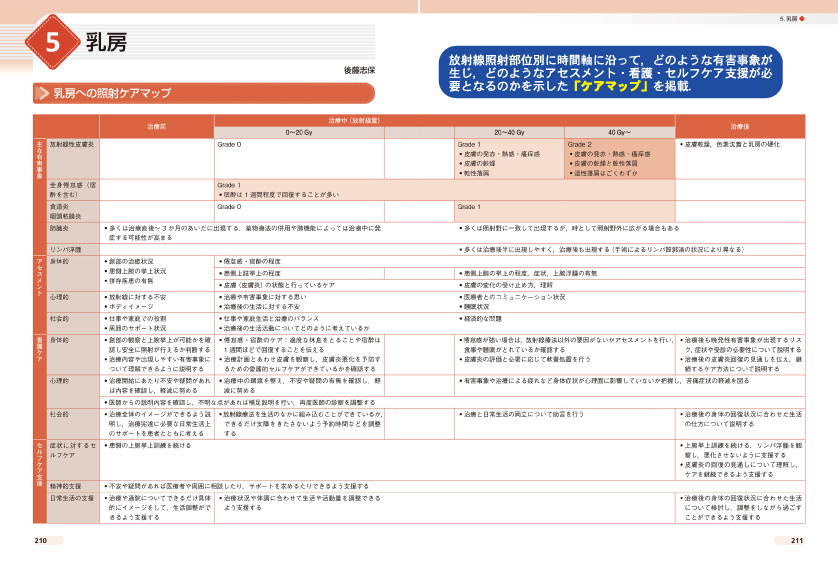Click '併存疾患の有無'
Screen dimensions: 838x567
[129, 281]
